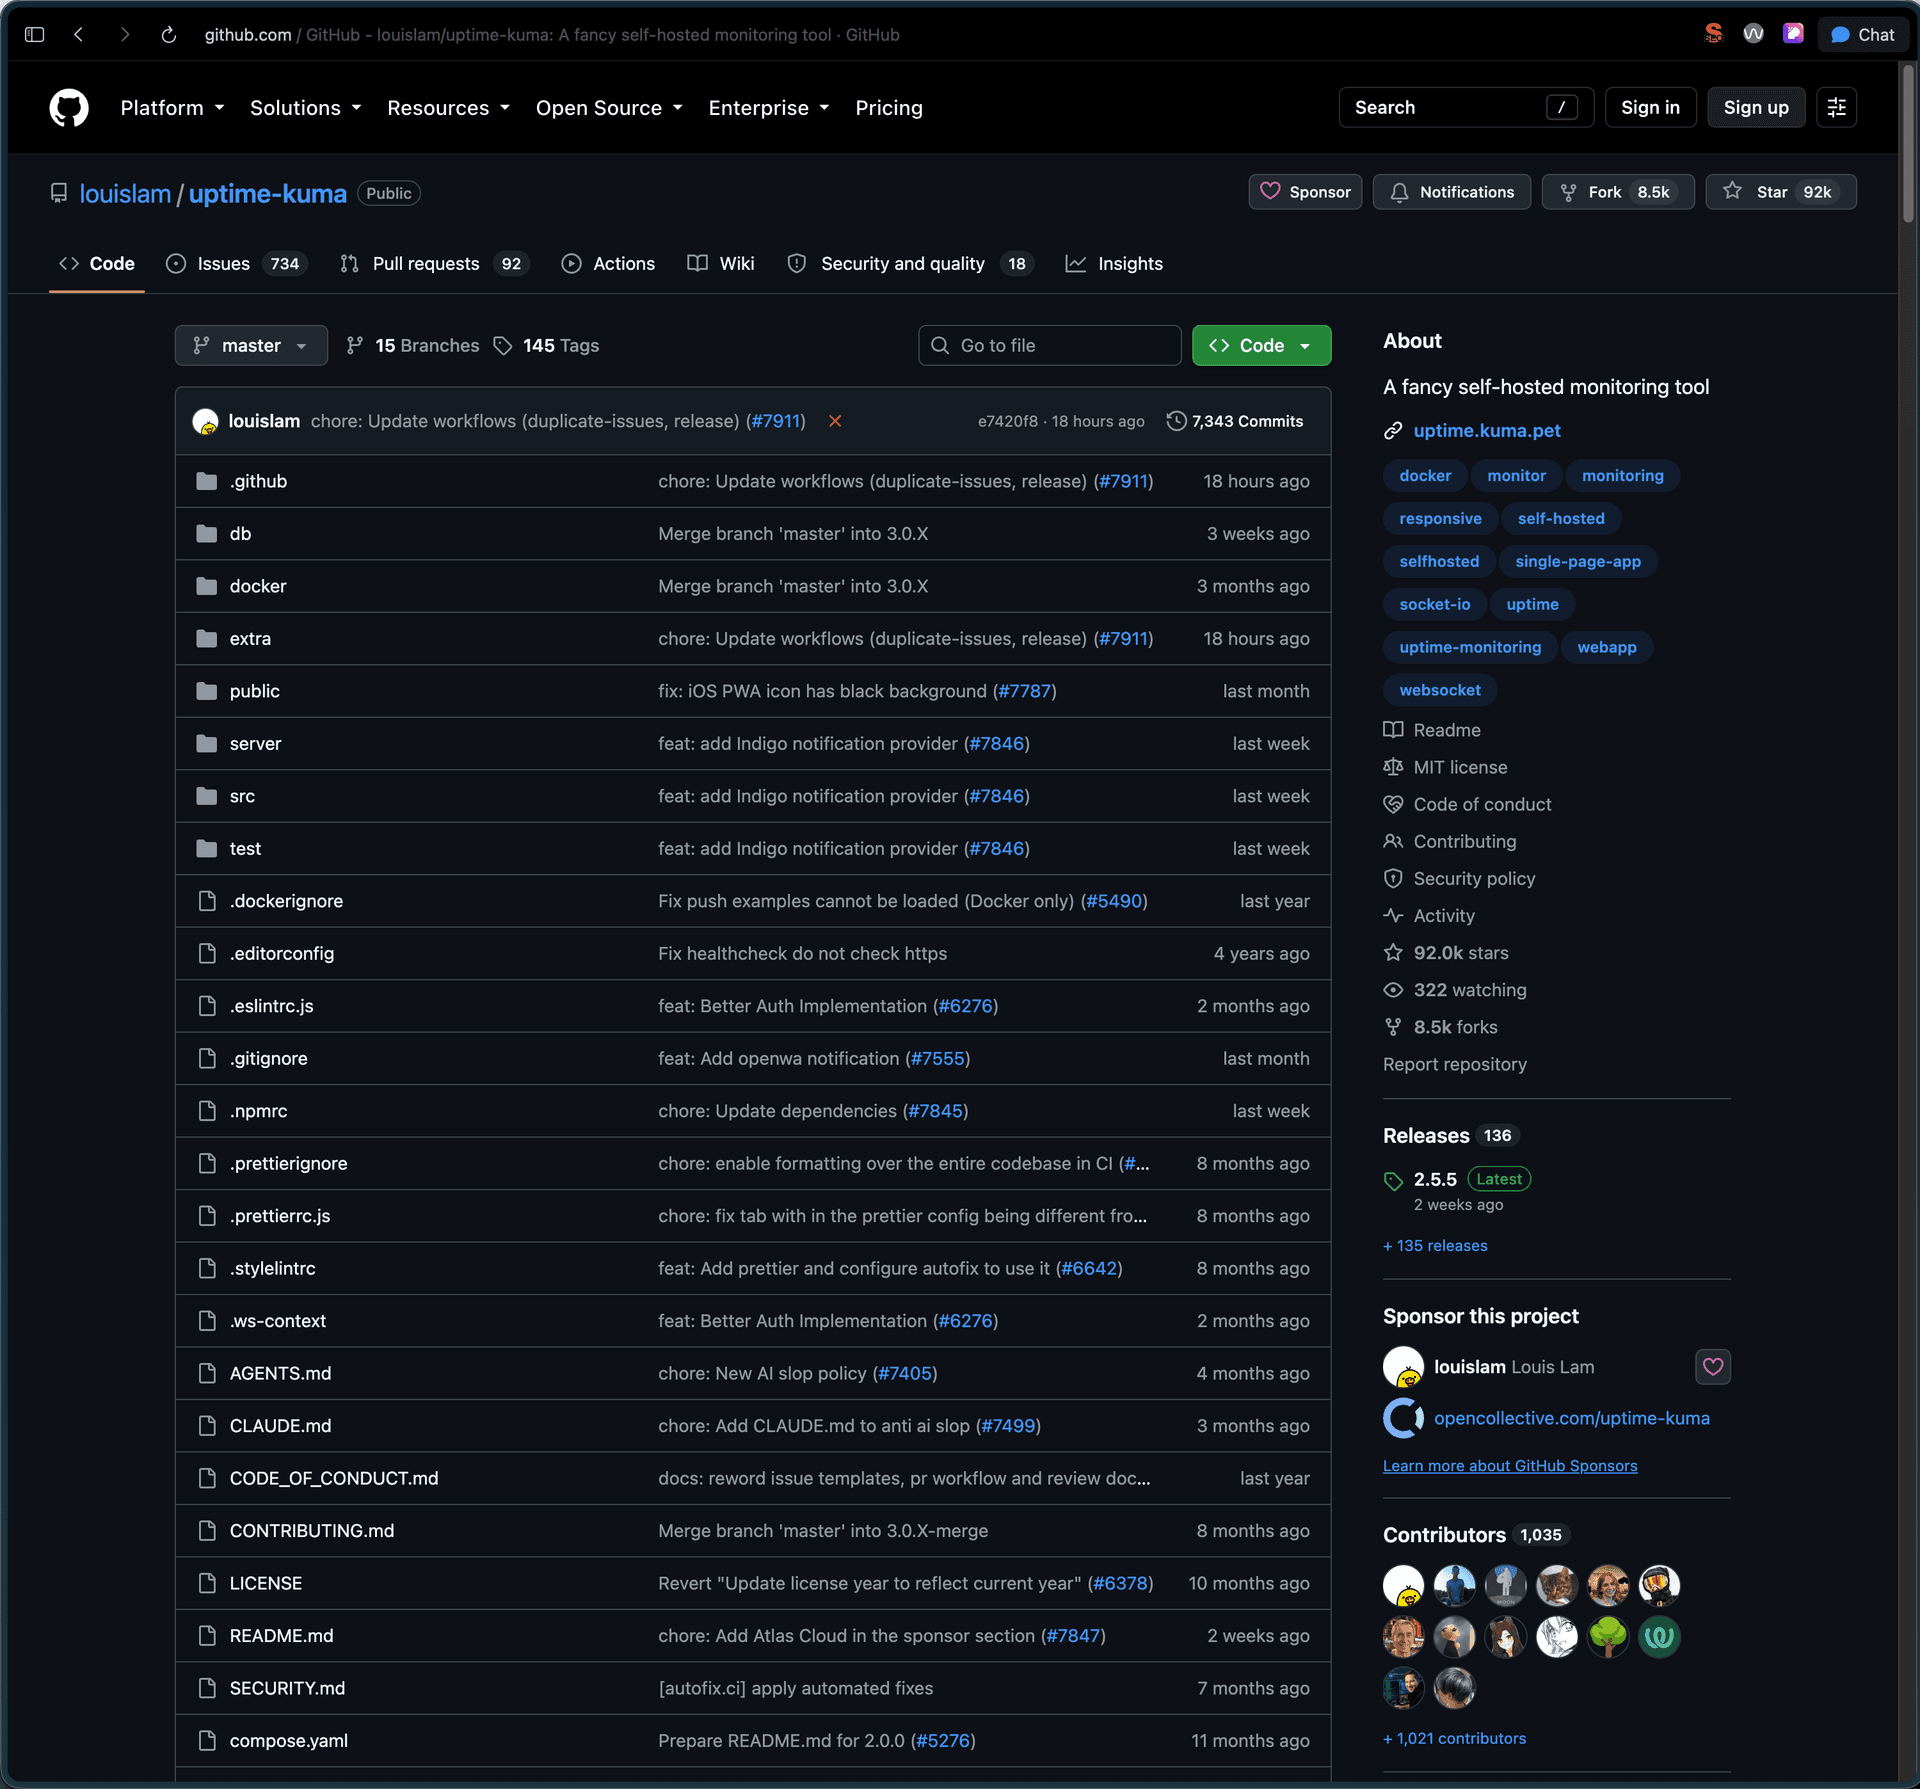This screenshot has width=1920, height=1789.
Task: Fork the repository
Action: [1618, 192]
